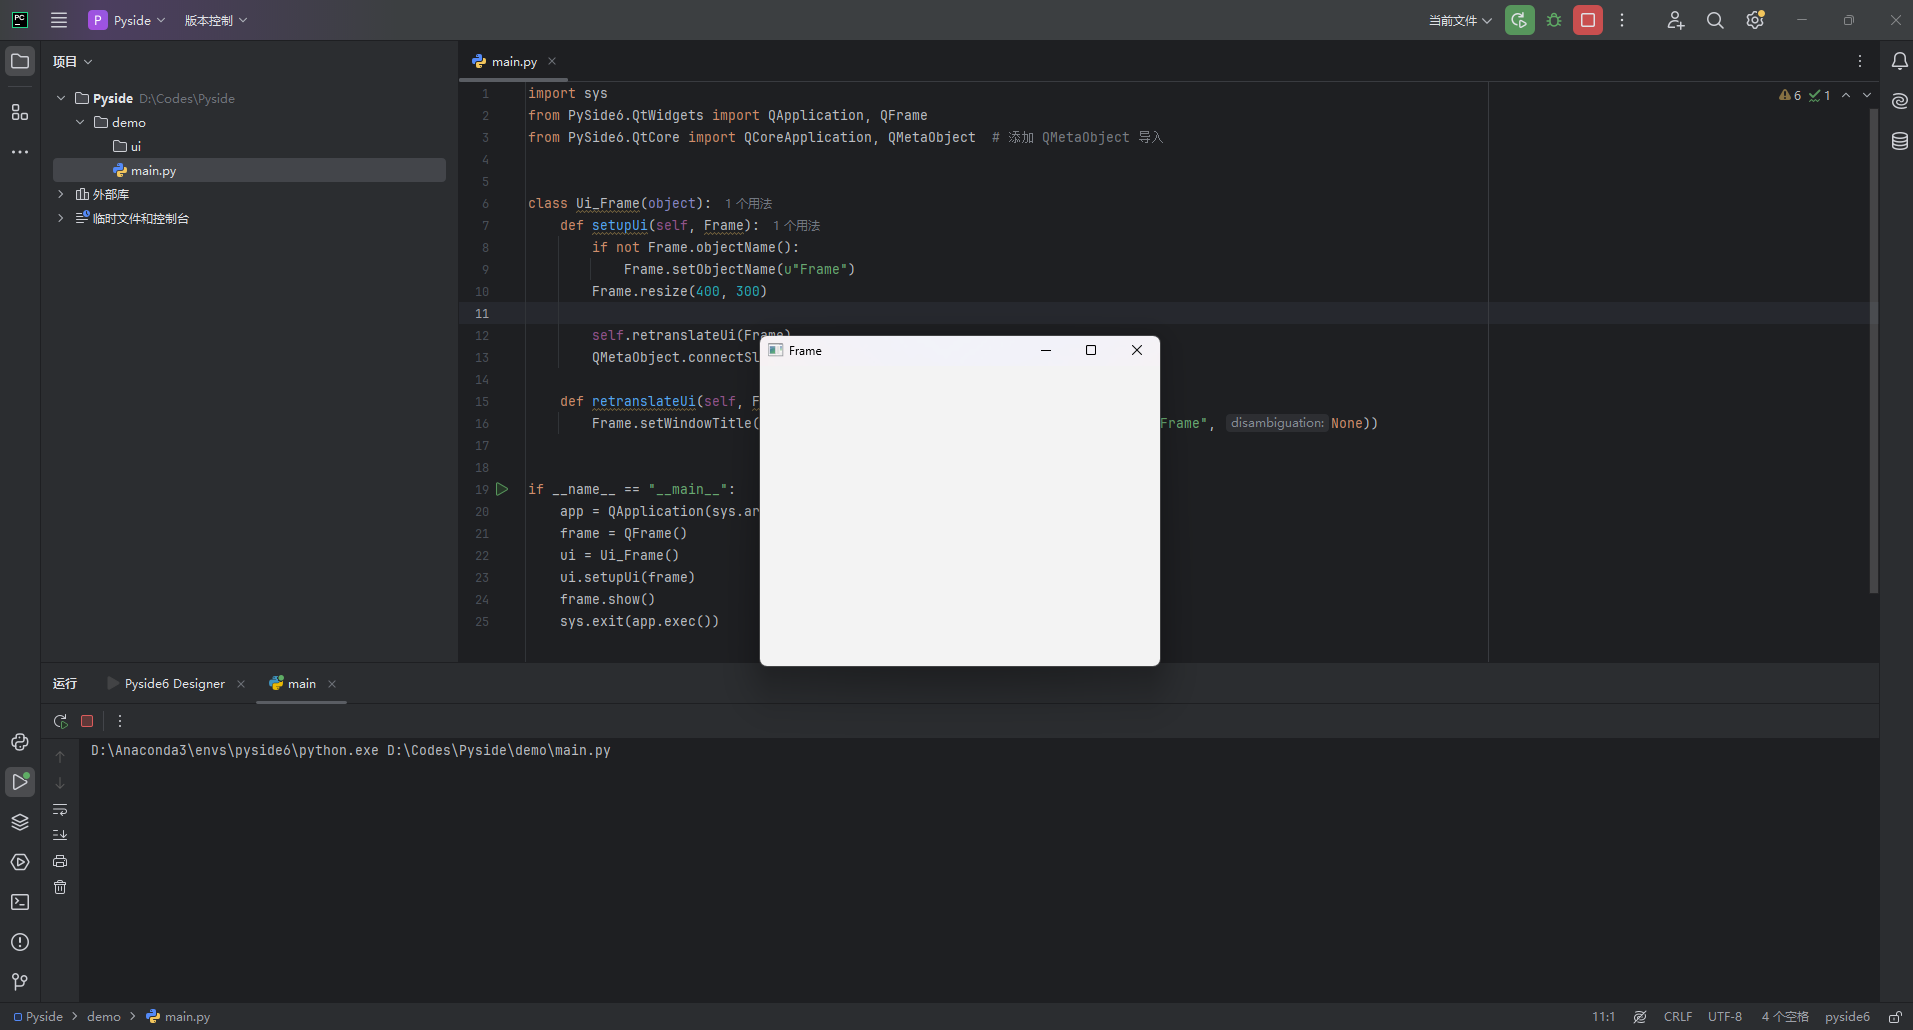Show more tool windows ellipsis
The width and height of the screenshot is (1913, 1030).
20,152
